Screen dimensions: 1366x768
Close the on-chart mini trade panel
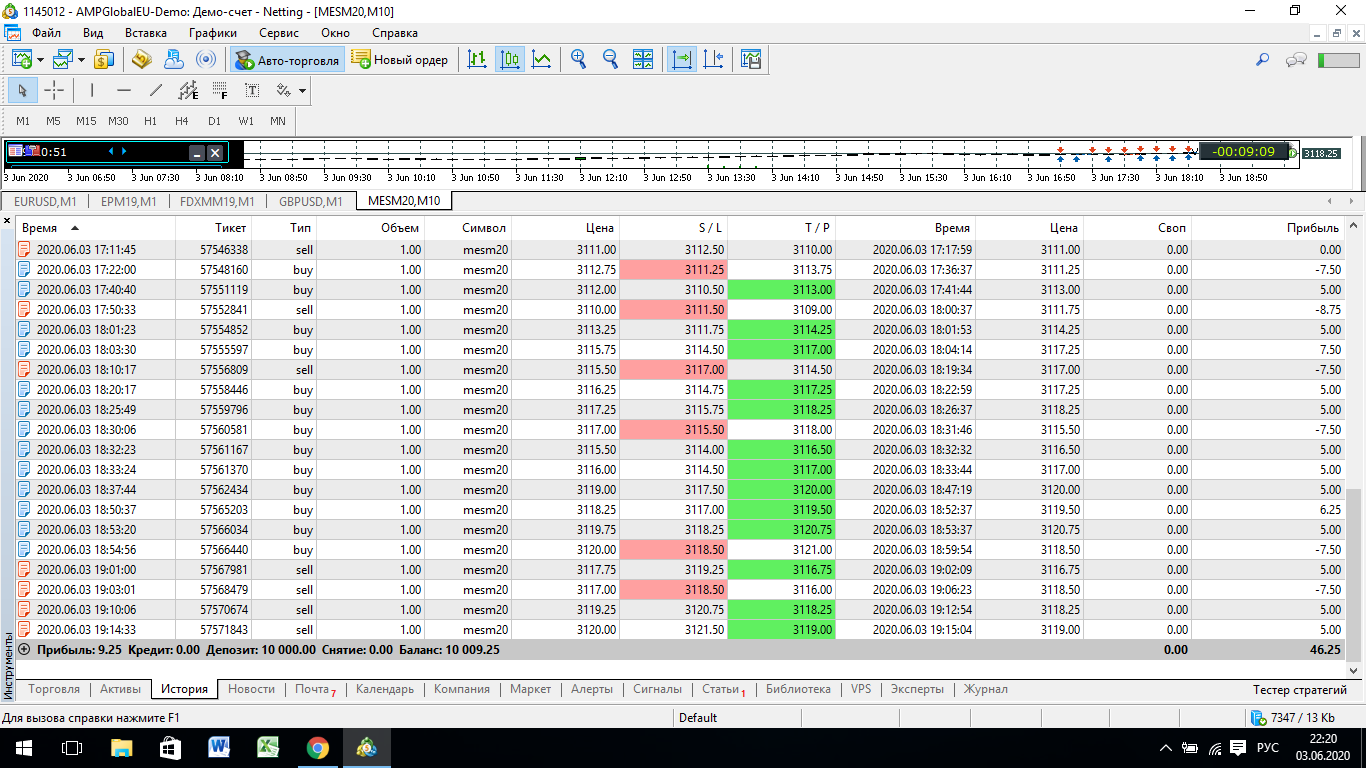[x=215, y=152]
